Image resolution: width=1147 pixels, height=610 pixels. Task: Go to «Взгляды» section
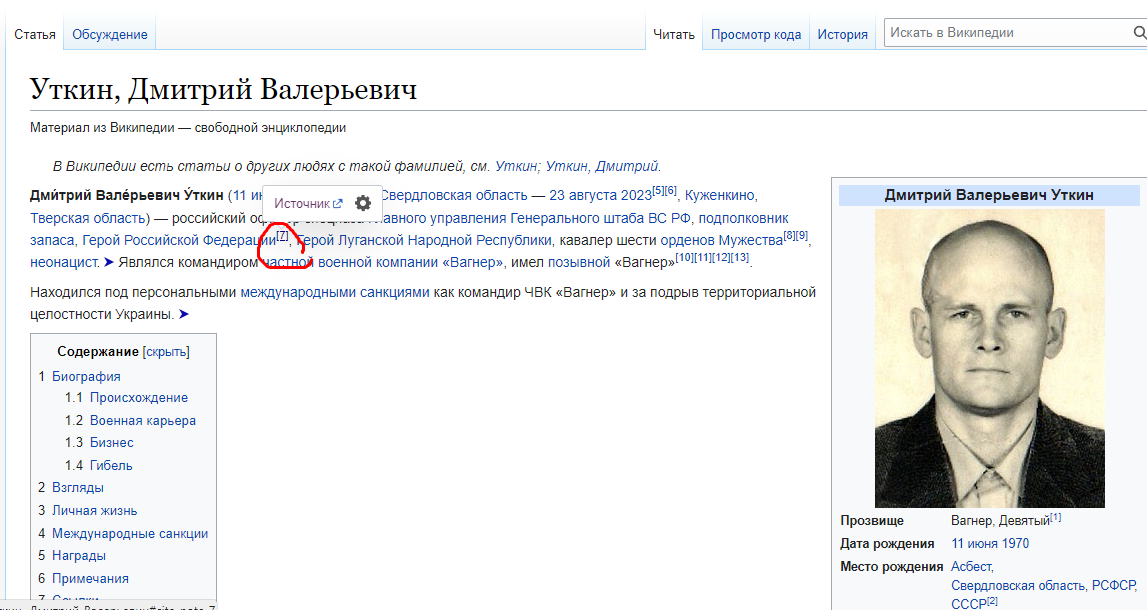[78, 488]
